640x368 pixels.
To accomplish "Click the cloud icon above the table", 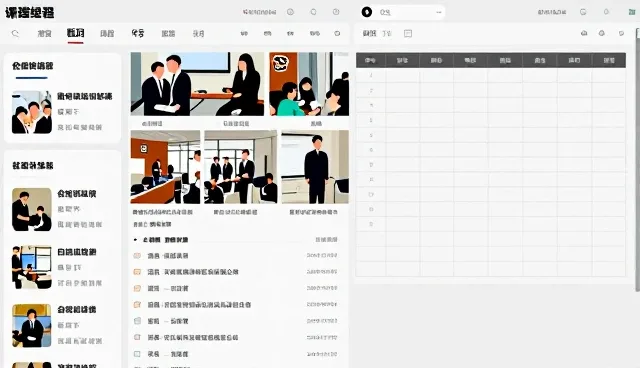I will [x=584, y=33].
